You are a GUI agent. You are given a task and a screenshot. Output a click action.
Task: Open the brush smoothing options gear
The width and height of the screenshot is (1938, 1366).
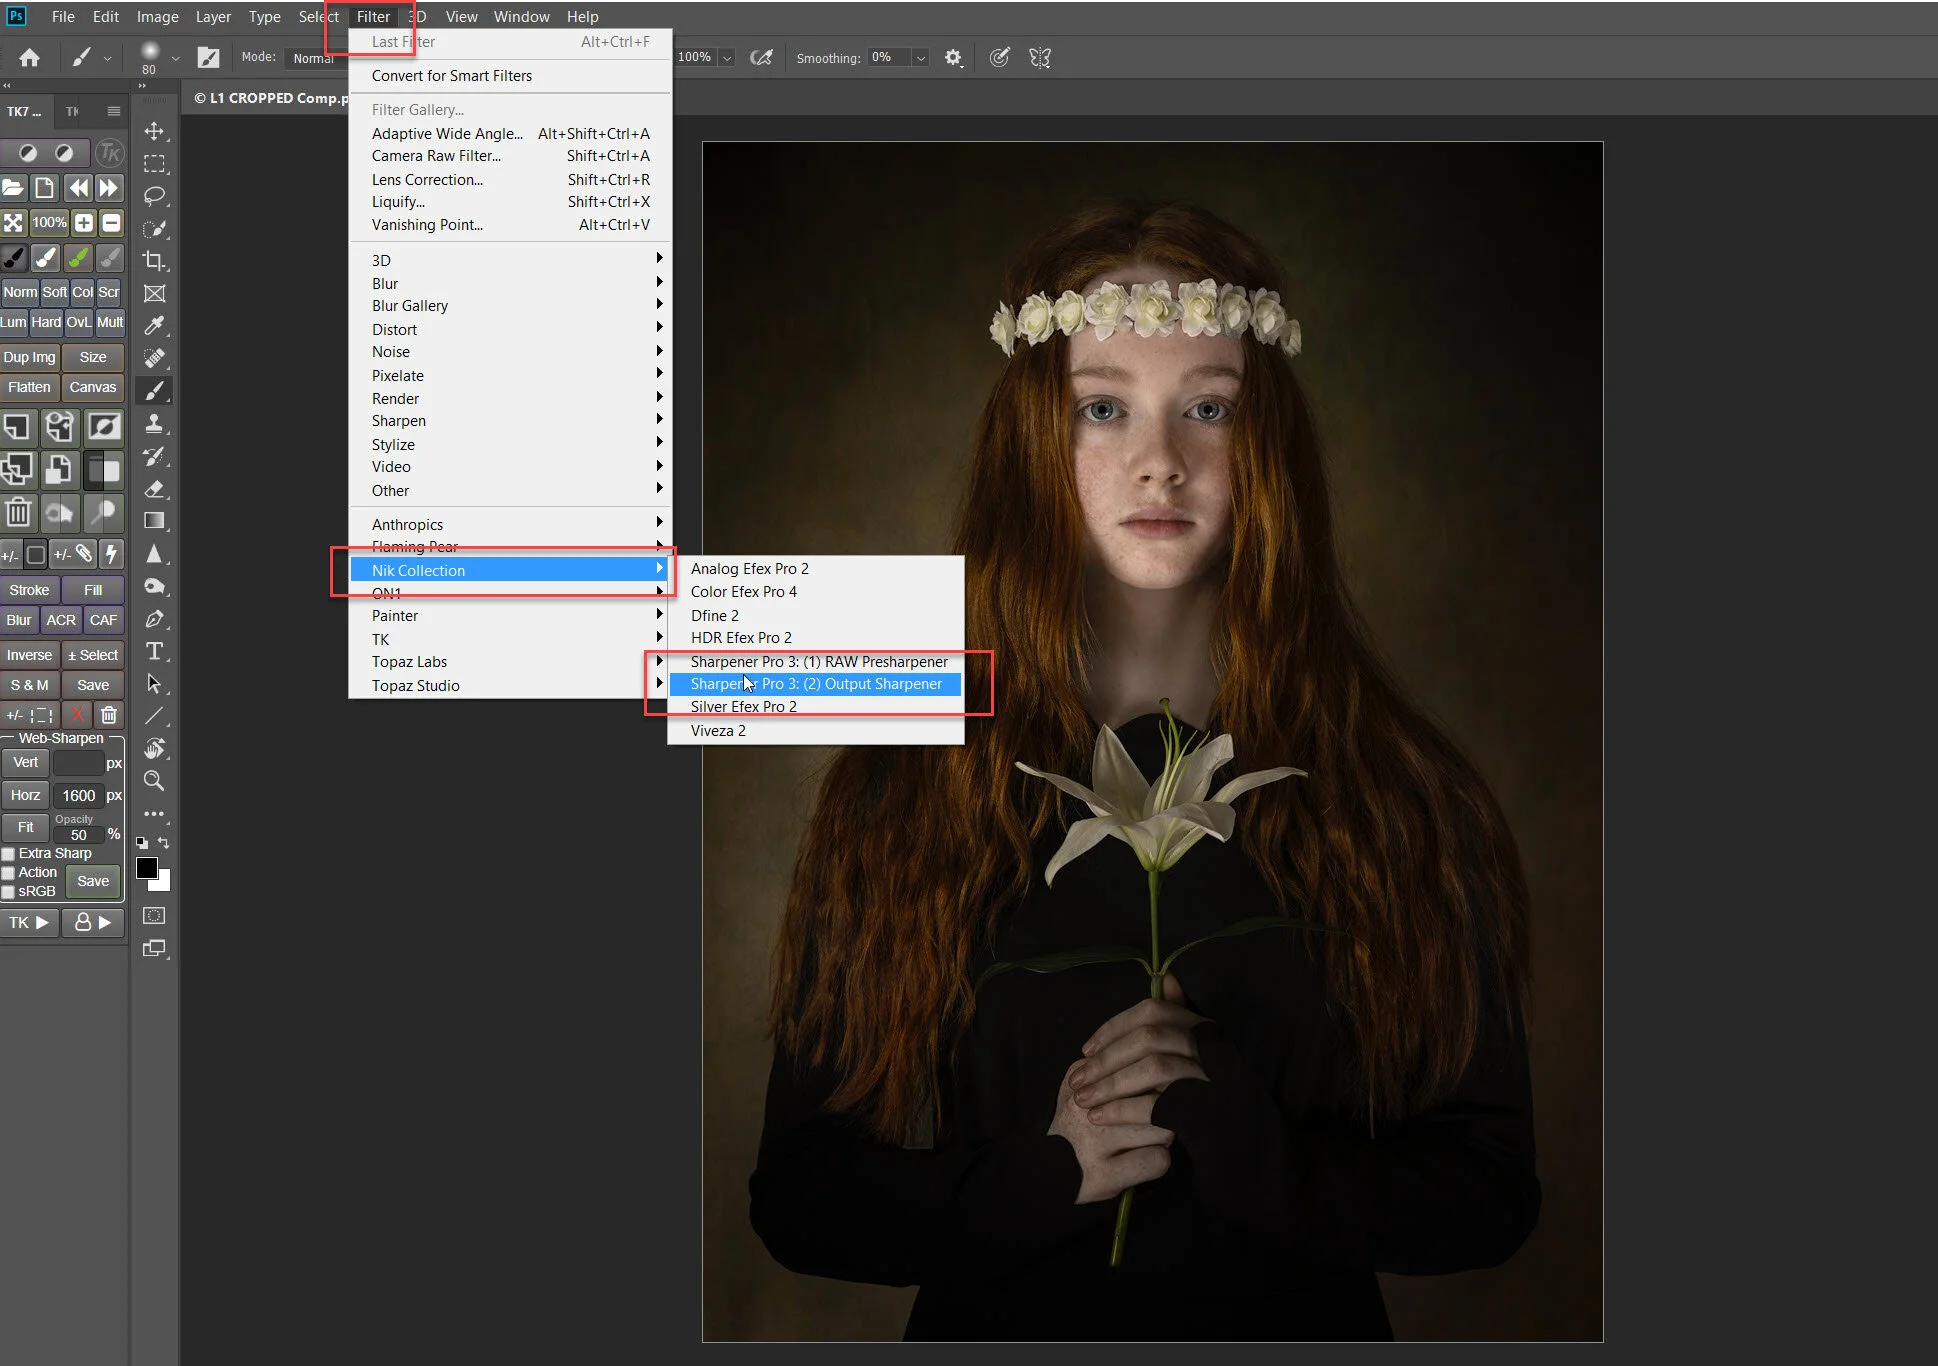[x=952, y=57]
